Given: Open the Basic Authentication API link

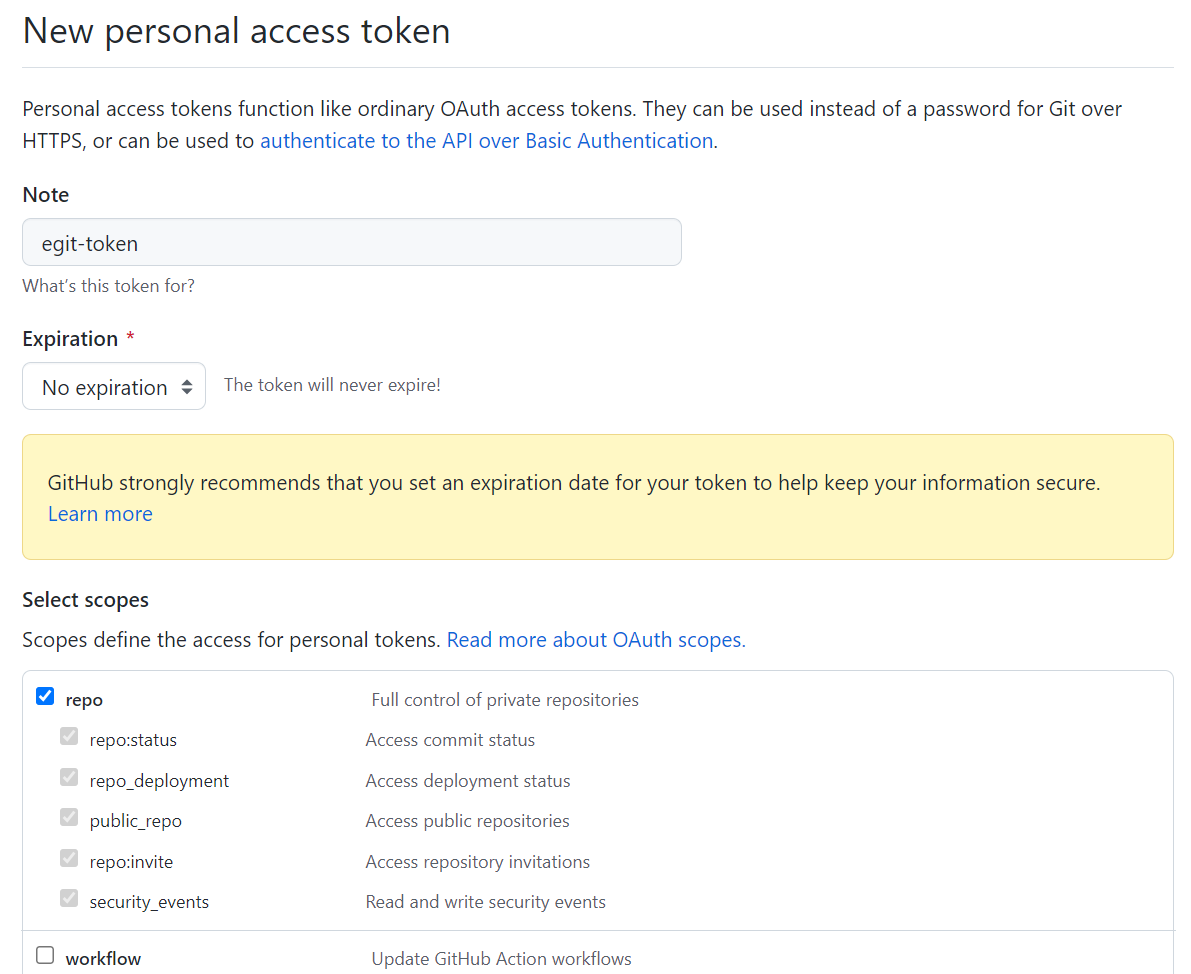Looking at the screenshot, I should click(486, 141).
